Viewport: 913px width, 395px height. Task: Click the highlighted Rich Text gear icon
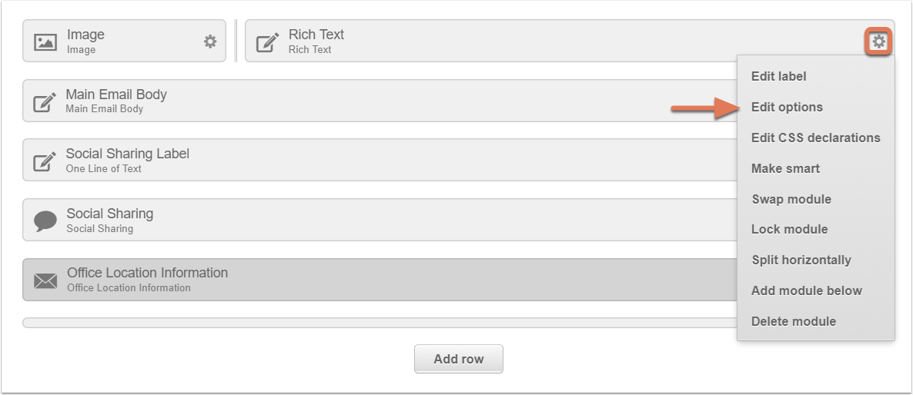tap(878, 41)
